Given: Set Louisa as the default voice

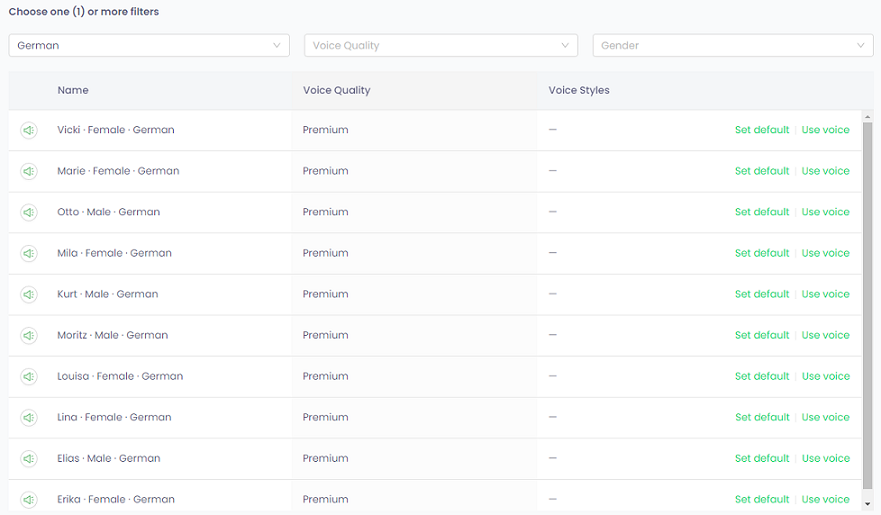Looking at the screenshot, I should pos(762,376).
